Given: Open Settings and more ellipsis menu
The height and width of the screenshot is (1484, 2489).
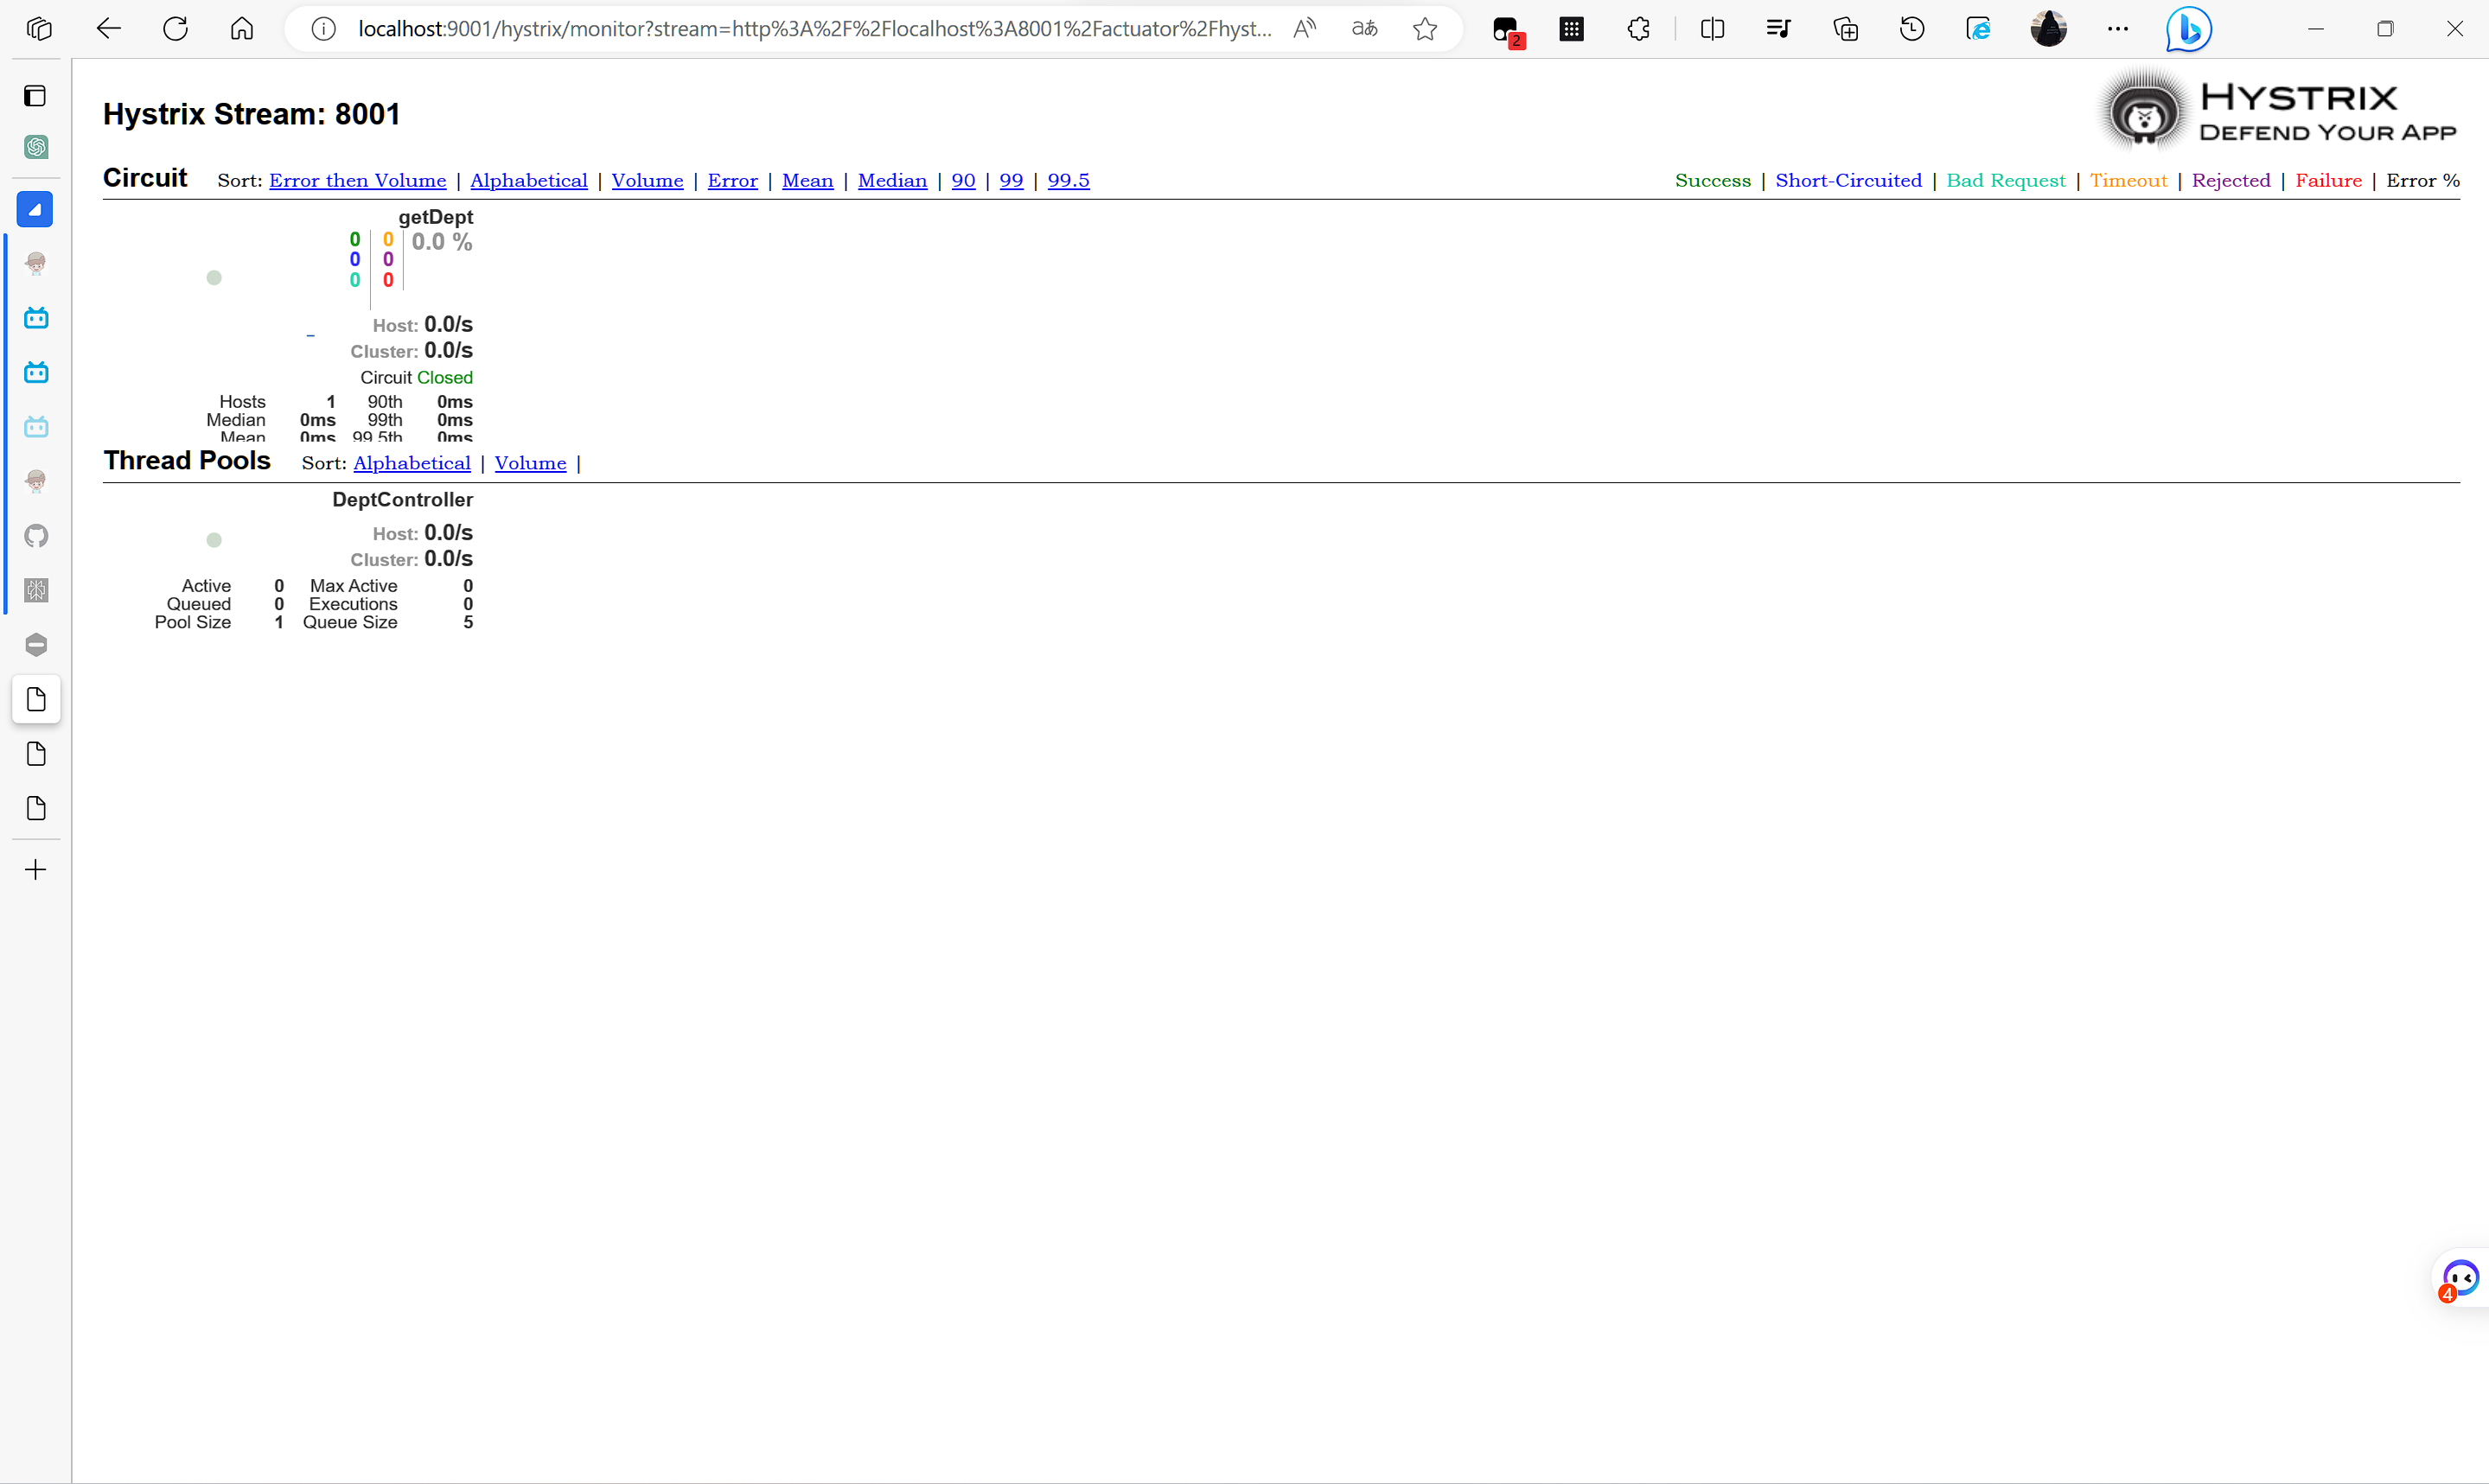Looking at the screenshot, I should (x=2117, y=29).
